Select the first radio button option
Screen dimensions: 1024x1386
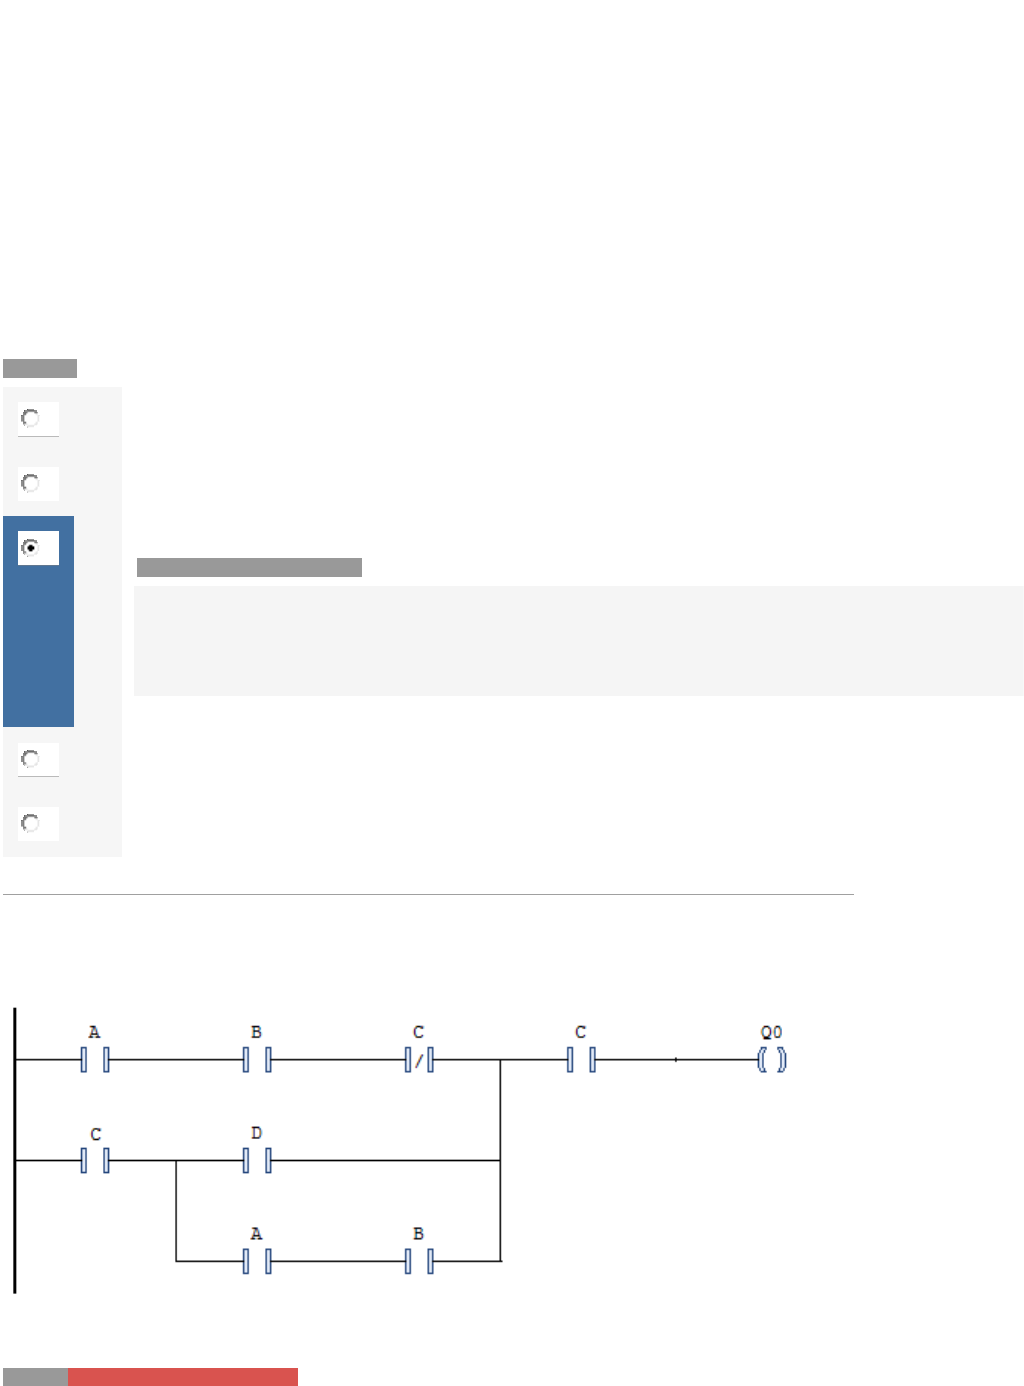click(x=31, y=418)
